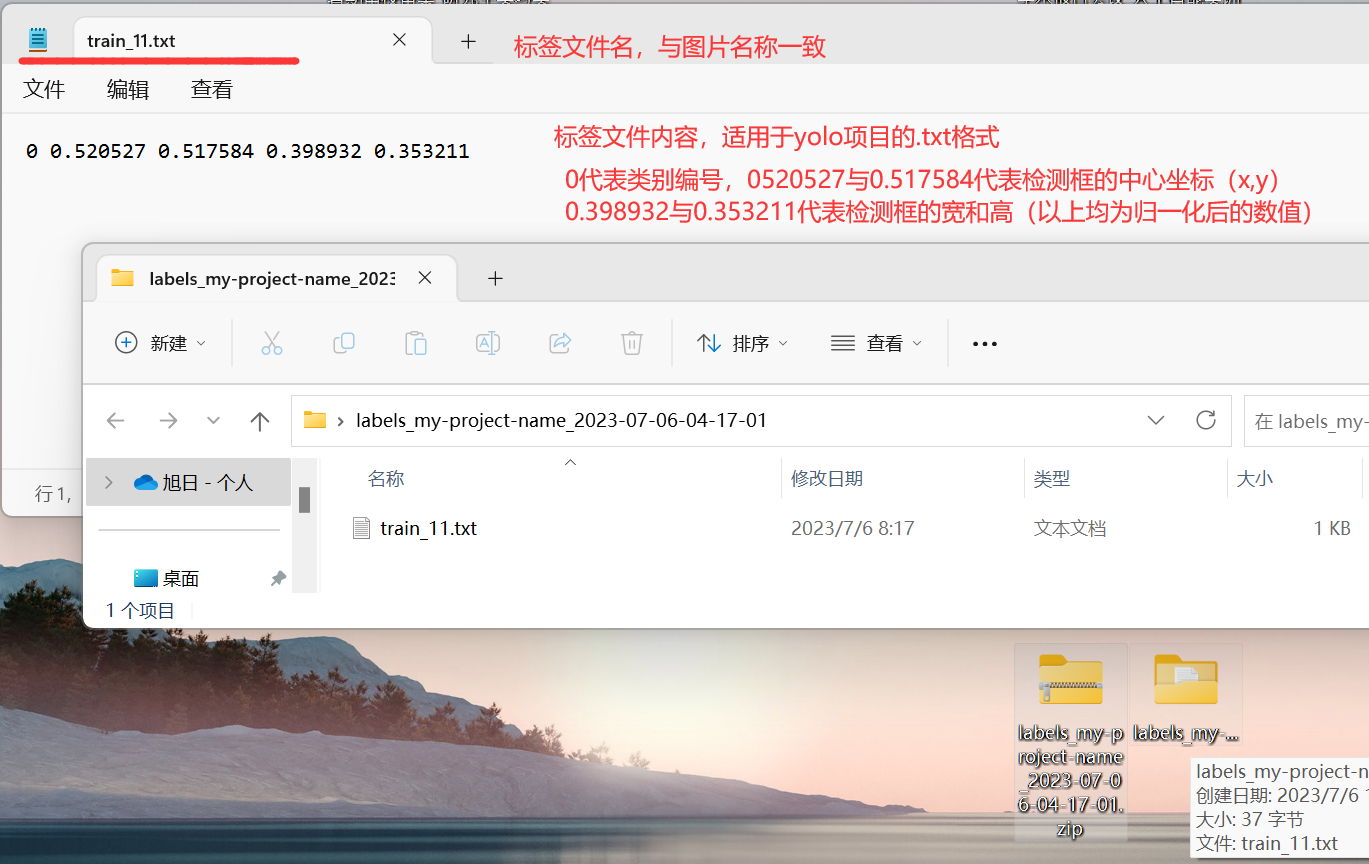
Task: Click the labels_my-project-name path in address bar
Action: (x=561, y=420)
